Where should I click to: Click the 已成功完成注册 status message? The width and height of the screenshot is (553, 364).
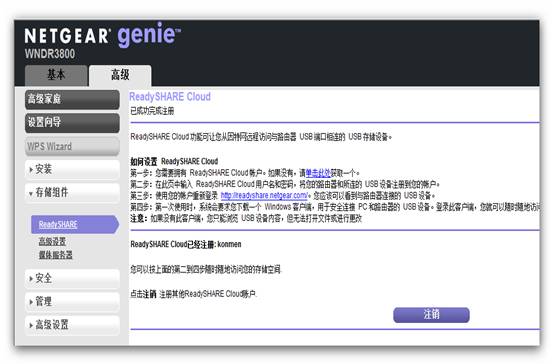152,111
